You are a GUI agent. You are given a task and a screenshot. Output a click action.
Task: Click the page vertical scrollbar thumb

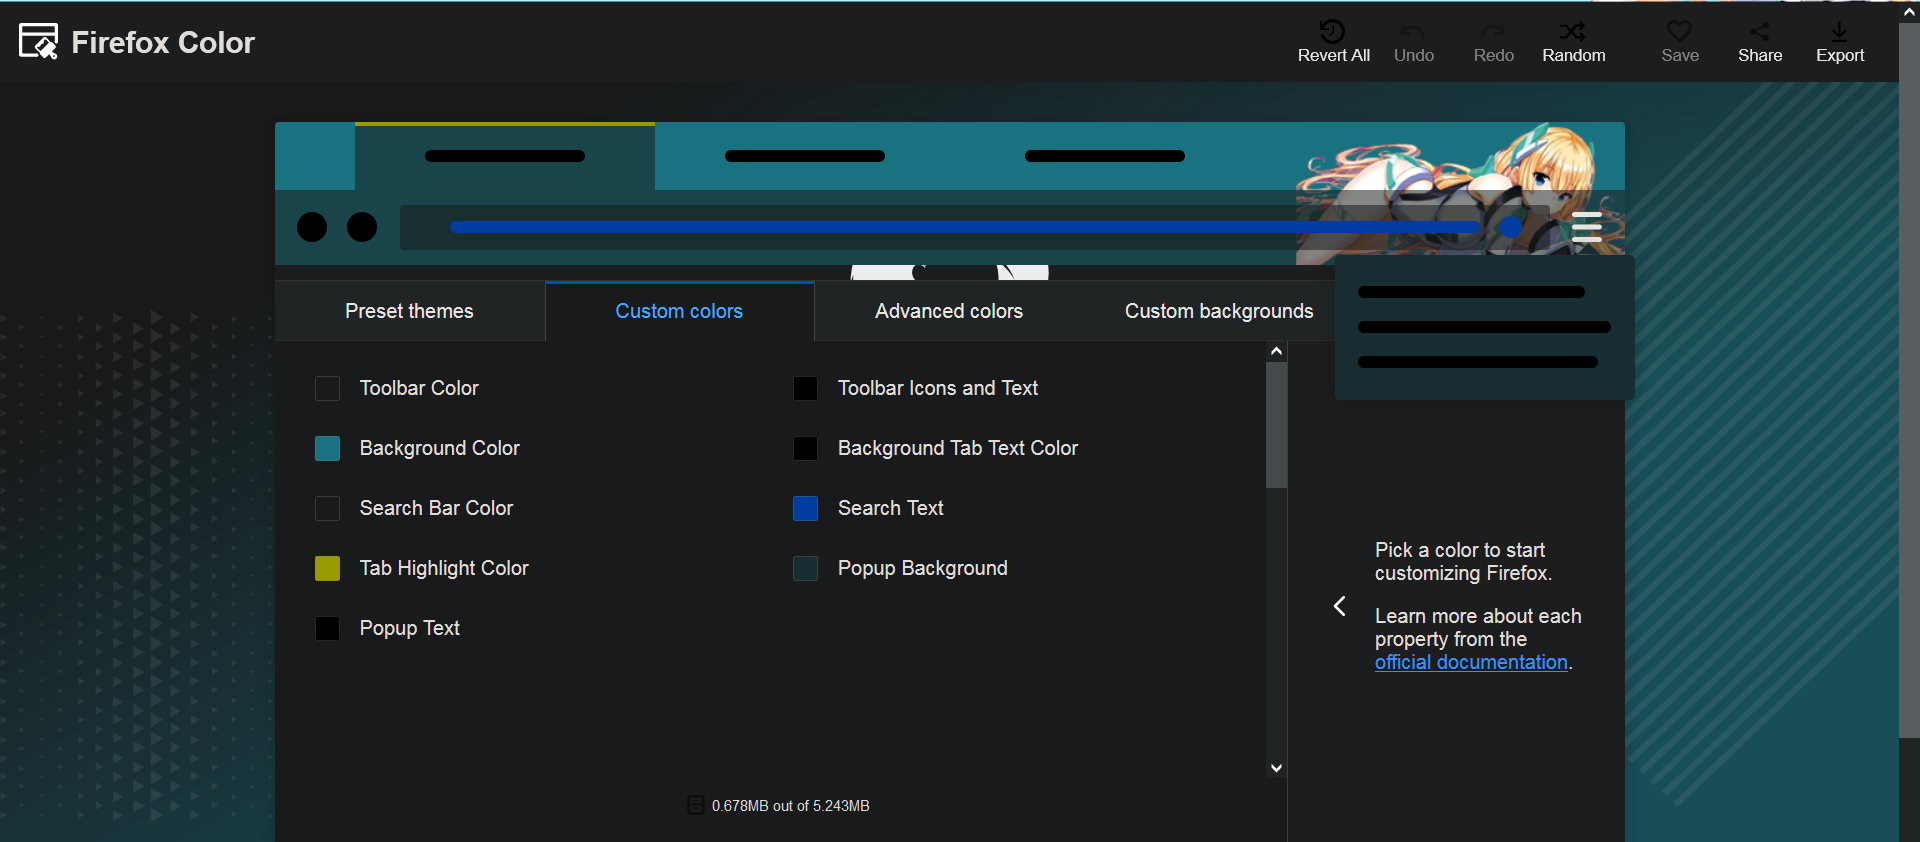(1909, 380)
